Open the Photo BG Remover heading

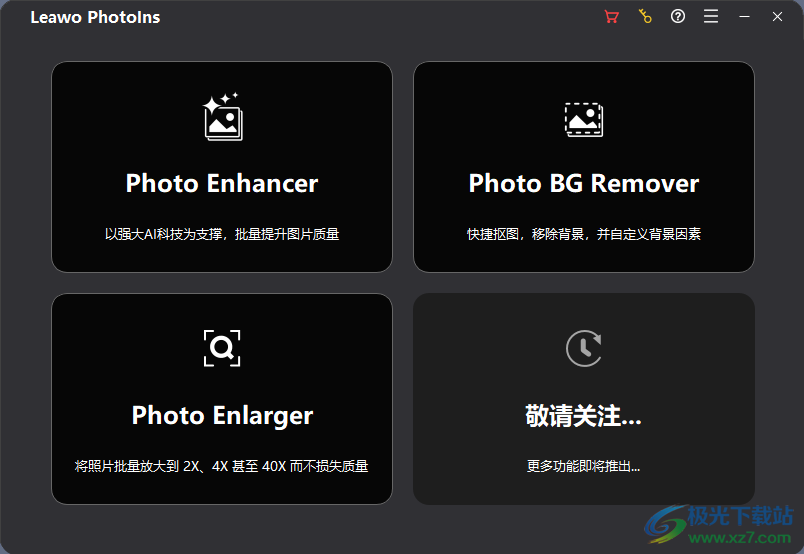pyautogui.click(x=584, y=183)
